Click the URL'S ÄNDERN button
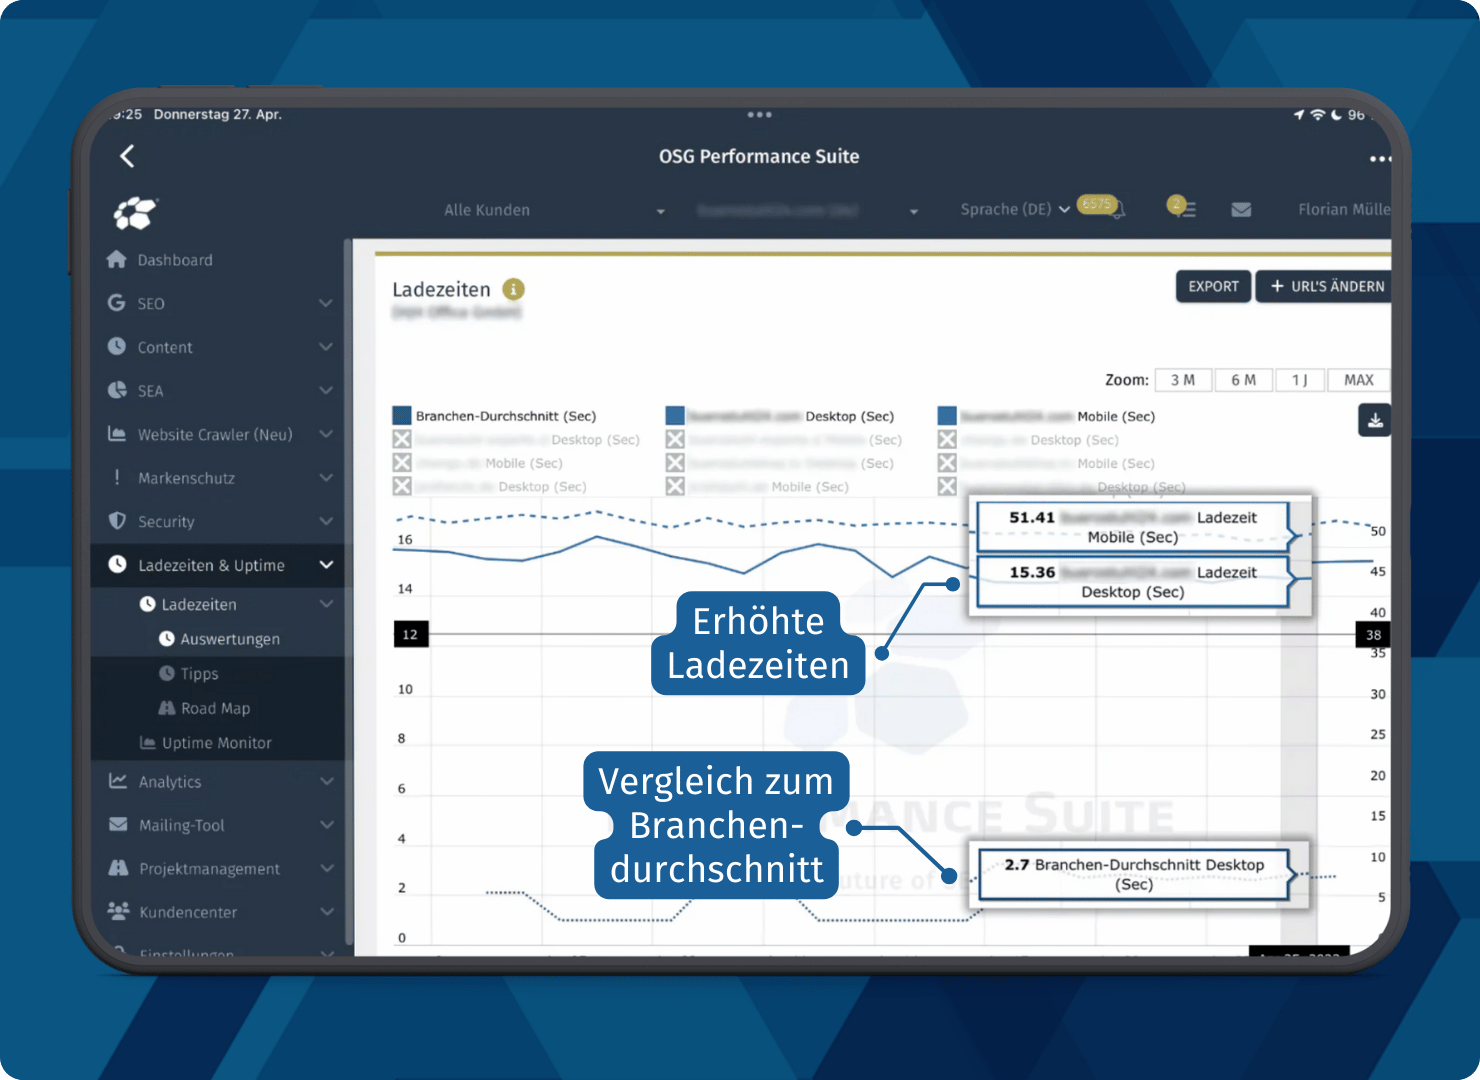This screenshot has height=1080, width=1480. pyautogui.click(x=1326, y=287)
